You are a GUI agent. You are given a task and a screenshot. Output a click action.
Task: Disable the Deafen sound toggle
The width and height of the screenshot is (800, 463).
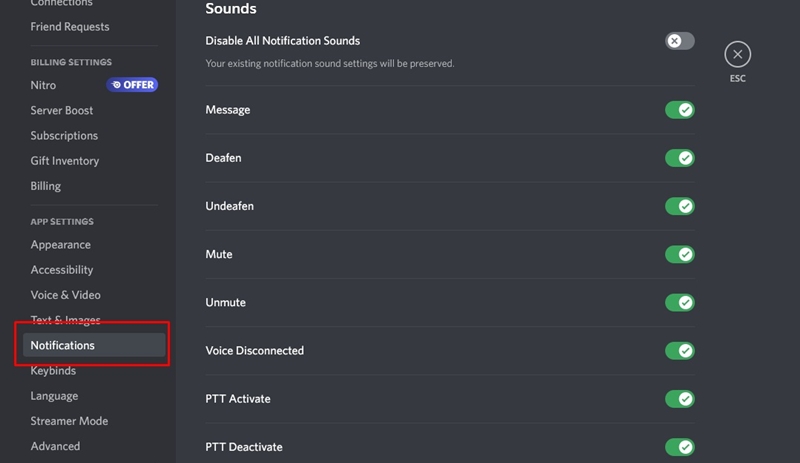(x=680, y=158)
